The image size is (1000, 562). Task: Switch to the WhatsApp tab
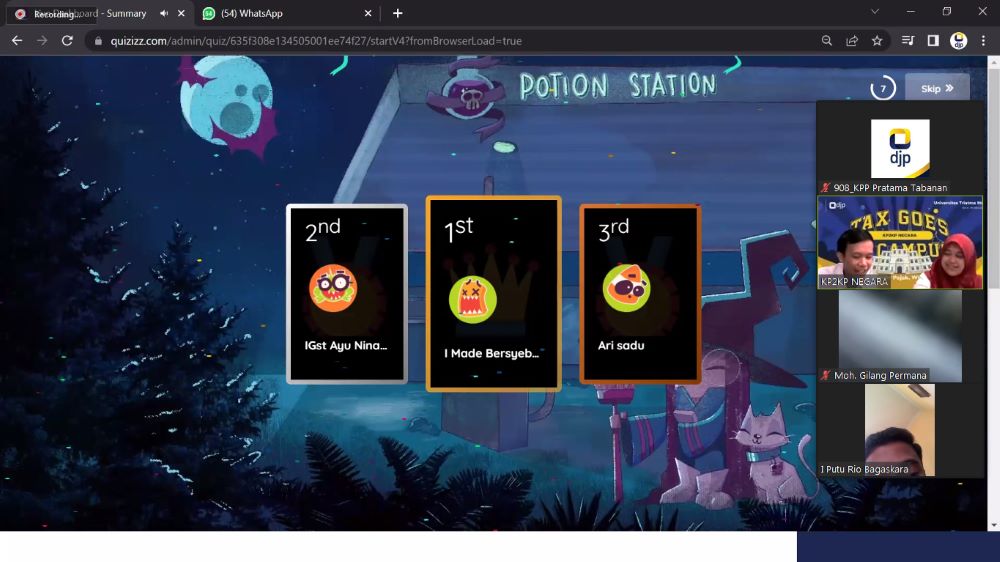(x=280, y=13)
